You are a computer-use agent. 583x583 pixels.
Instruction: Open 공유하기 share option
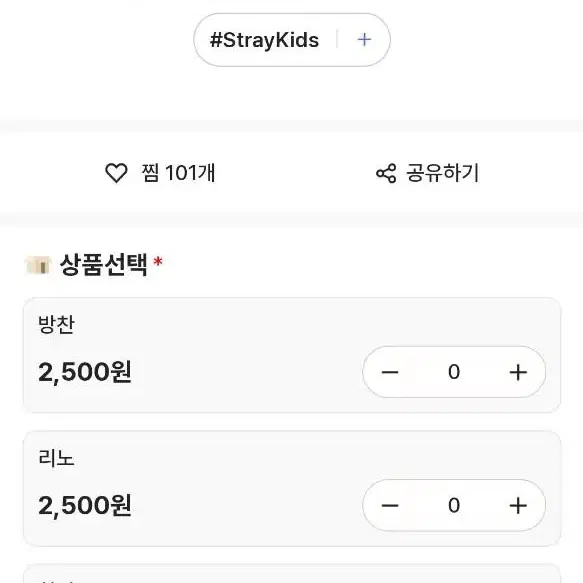(x=442, y=173)
